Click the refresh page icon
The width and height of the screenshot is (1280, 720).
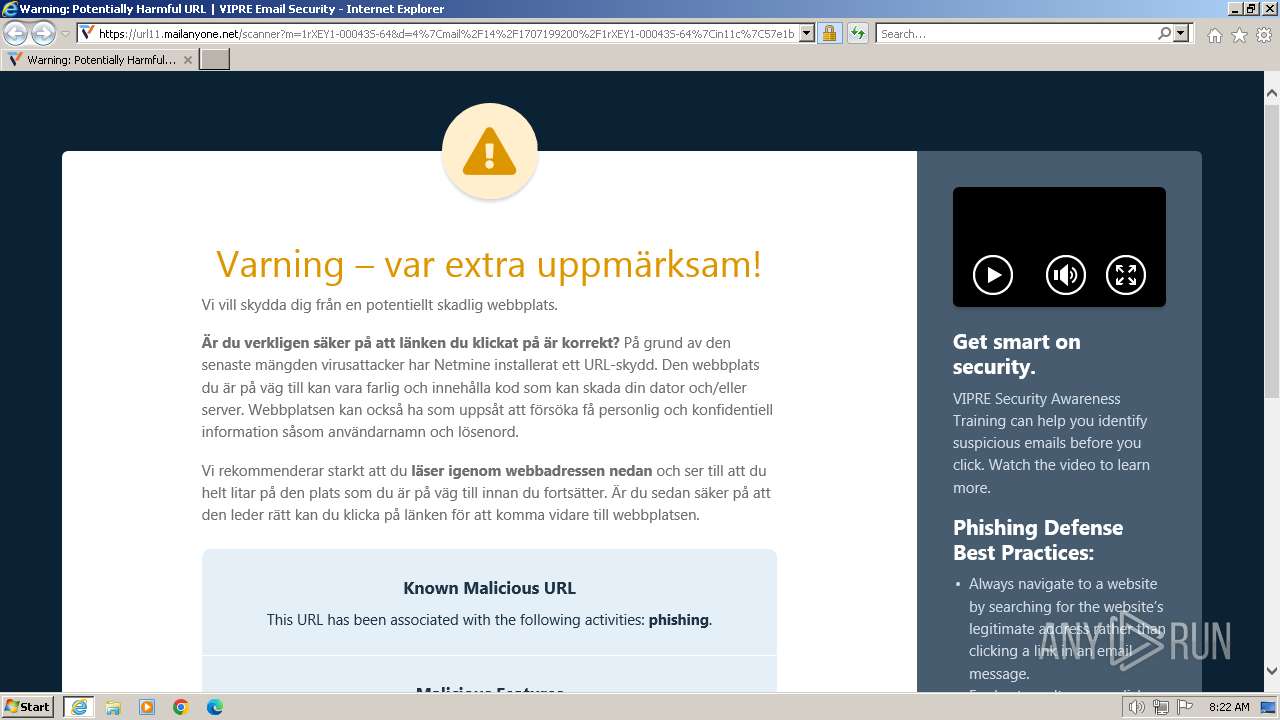[x=858, y=34]
